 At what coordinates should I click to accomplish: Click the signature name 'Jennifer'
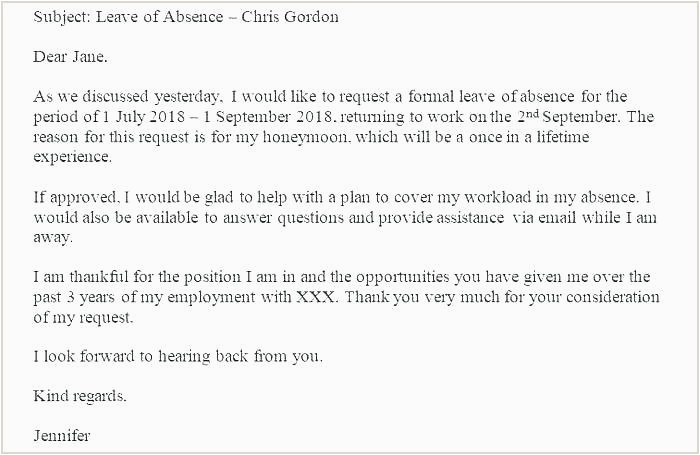point(62,436)
